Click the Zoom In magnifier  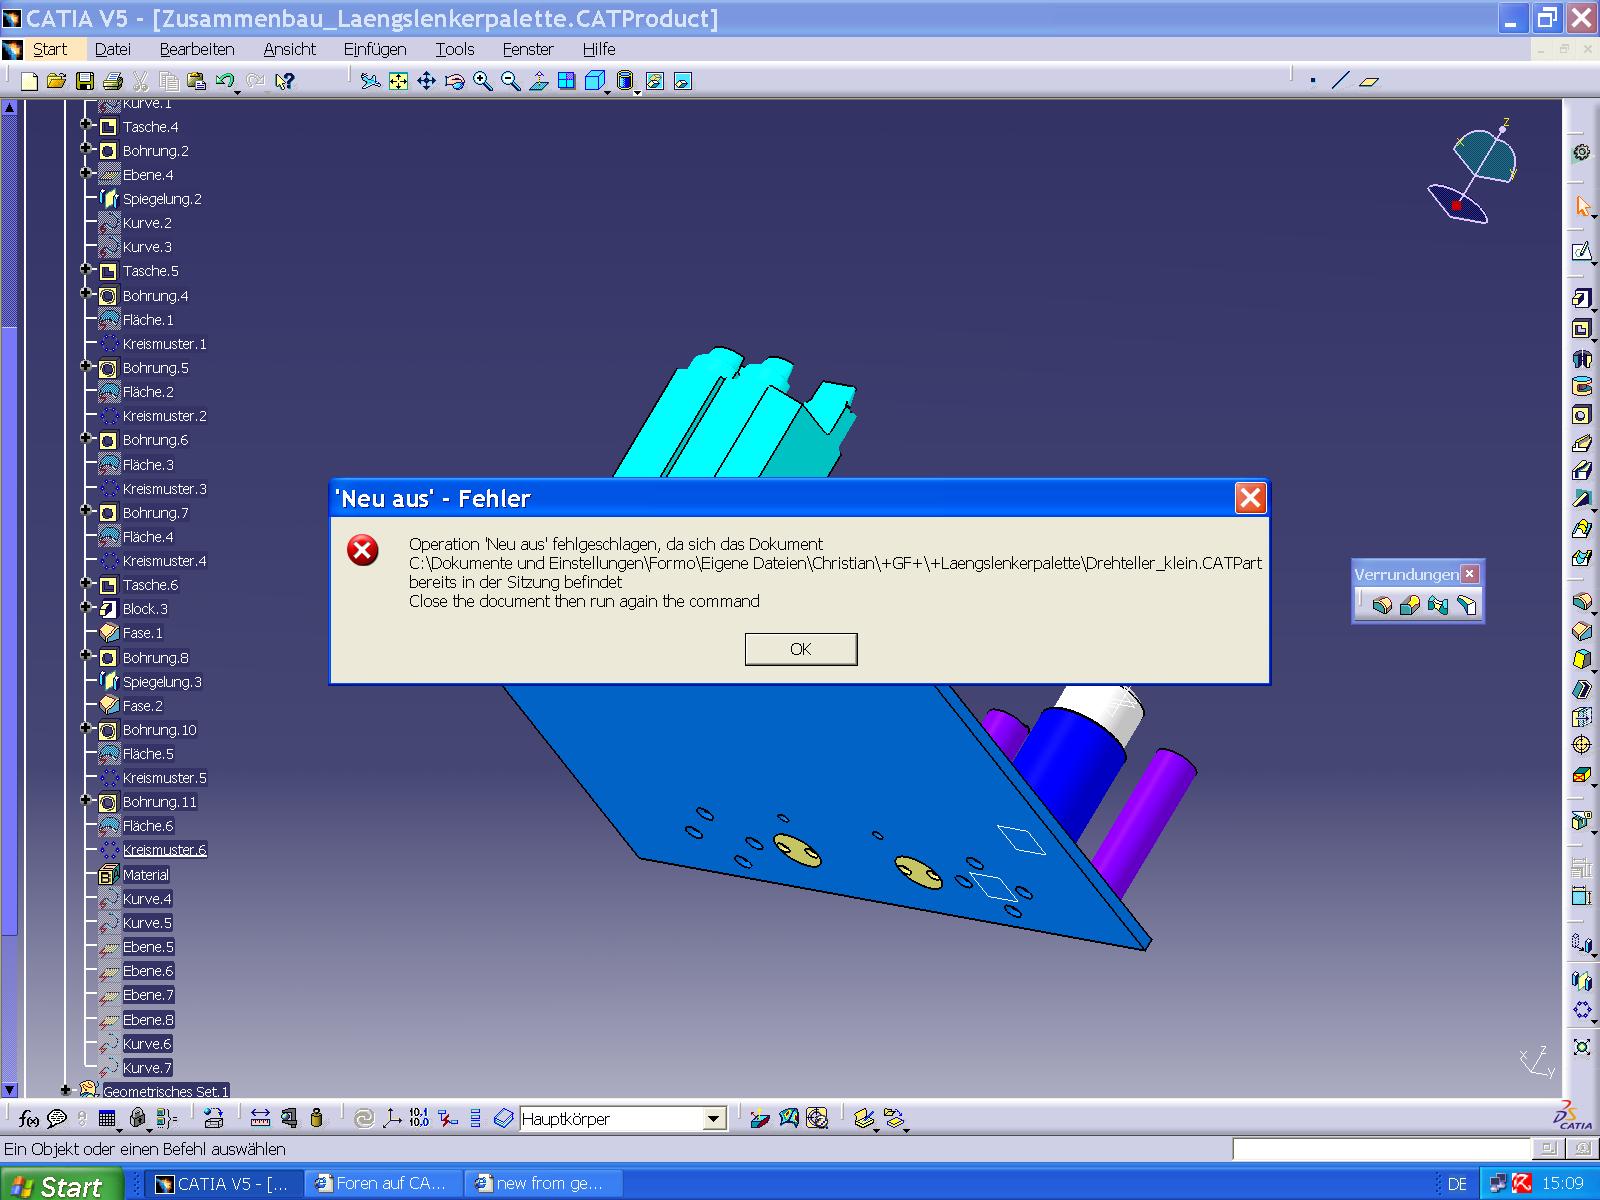coord(483,81)
